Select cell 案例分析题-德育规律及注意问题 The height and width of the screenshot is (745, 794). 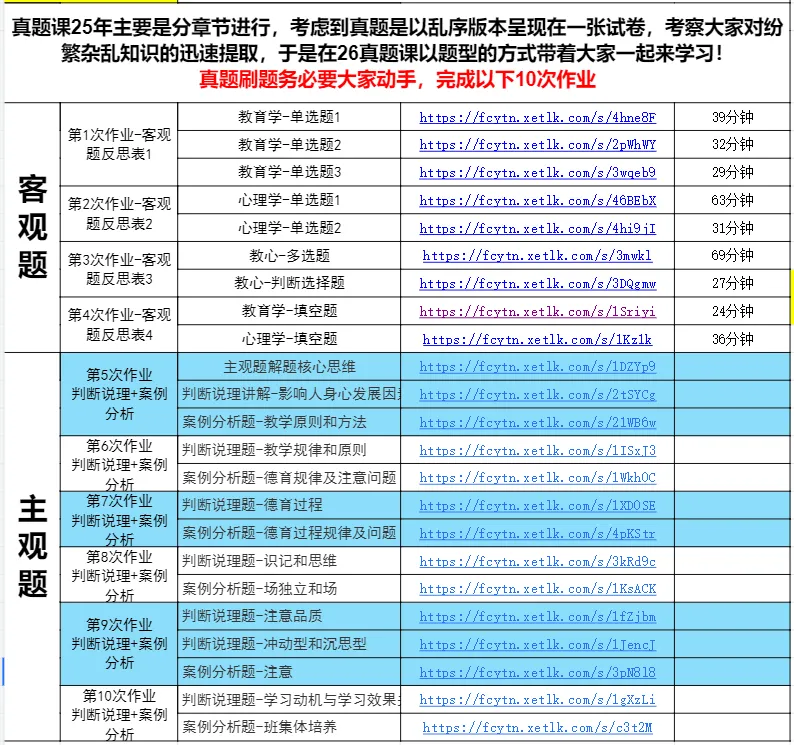(289, 477)
